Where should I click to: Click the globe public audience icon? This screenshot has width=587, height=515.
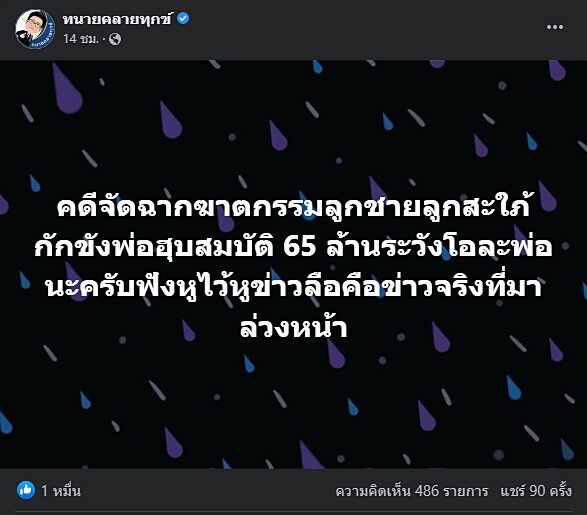[x=115, y=39]
